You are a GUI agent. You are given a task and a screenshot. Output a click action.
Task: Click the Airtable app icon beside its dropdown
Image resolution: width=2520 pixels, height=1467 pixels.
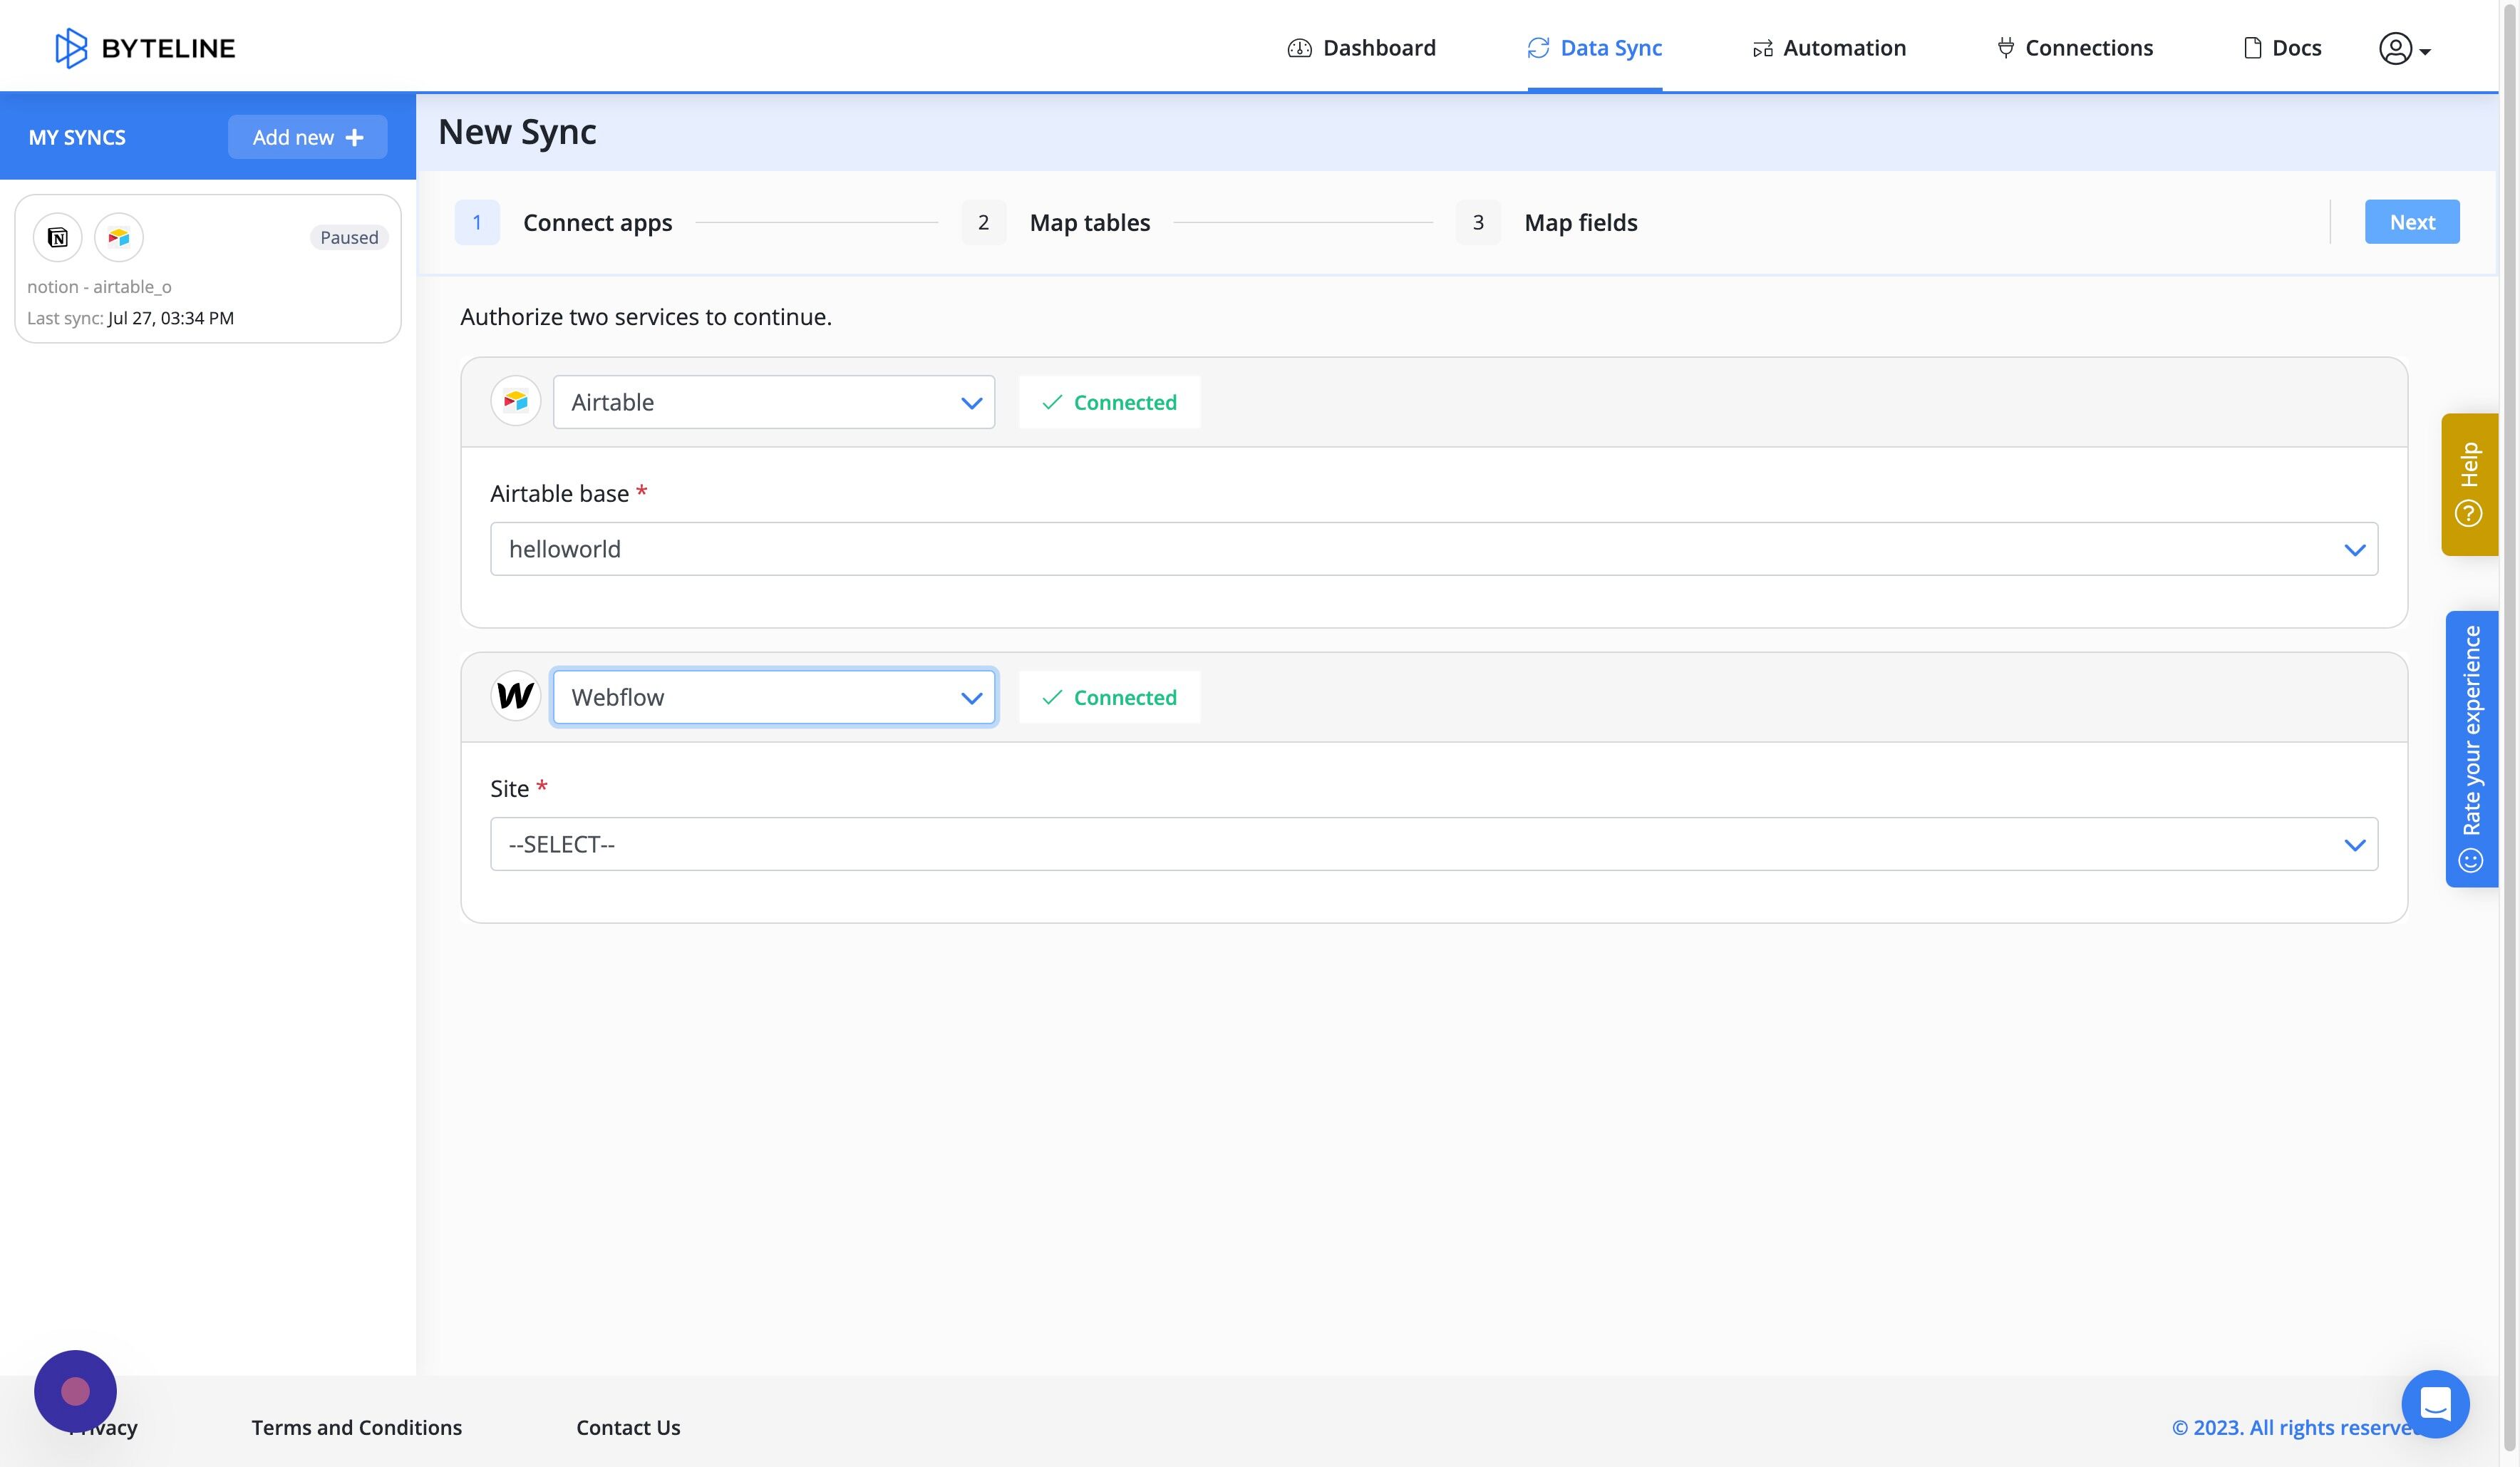click(x=515, y=401)
